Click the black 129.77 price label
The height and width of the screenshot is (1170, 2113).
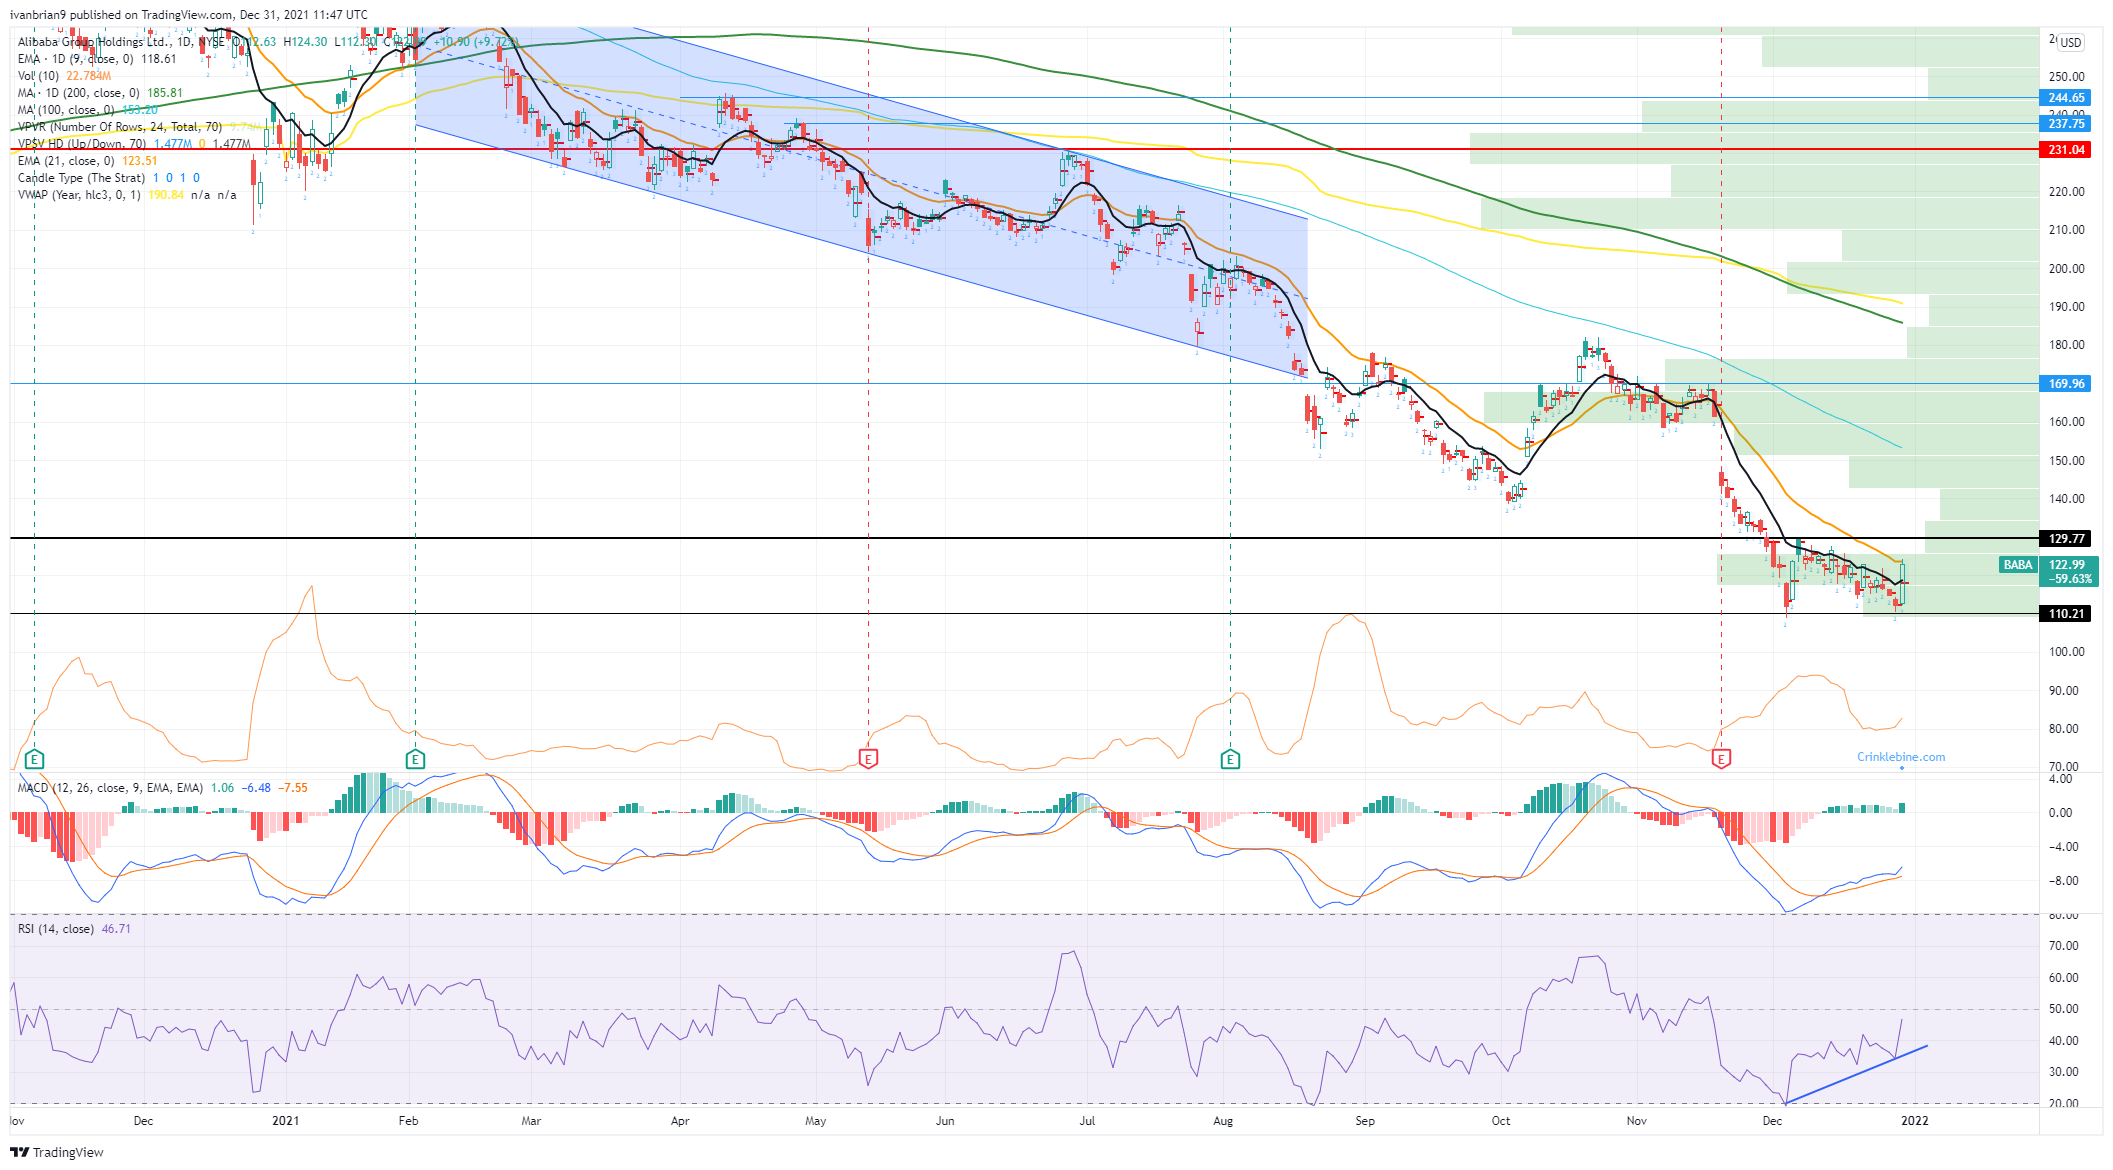tap(2066, 539)
